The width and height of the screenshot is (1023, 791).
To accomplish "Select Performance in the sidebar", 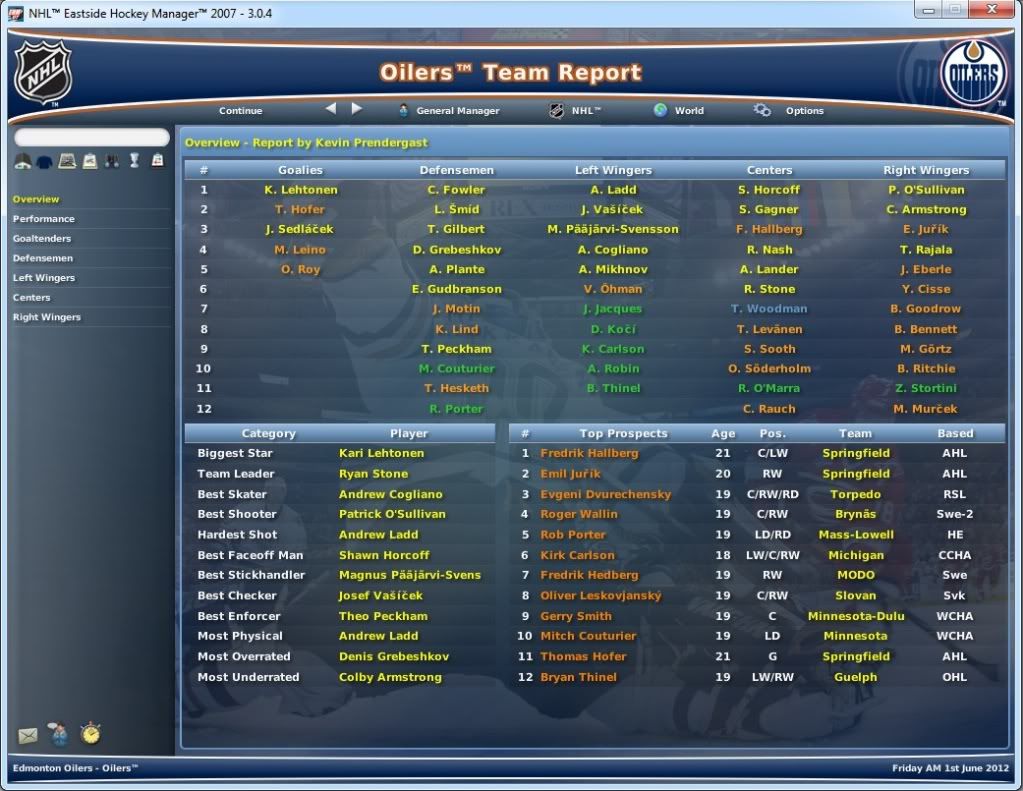I will 44,219.
